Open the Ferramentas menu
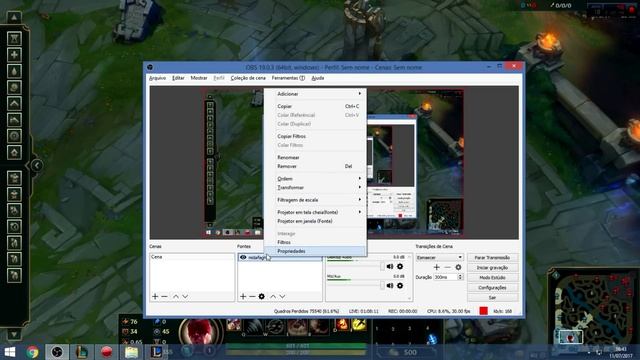The image size is (640, 360). pos(288,78)
